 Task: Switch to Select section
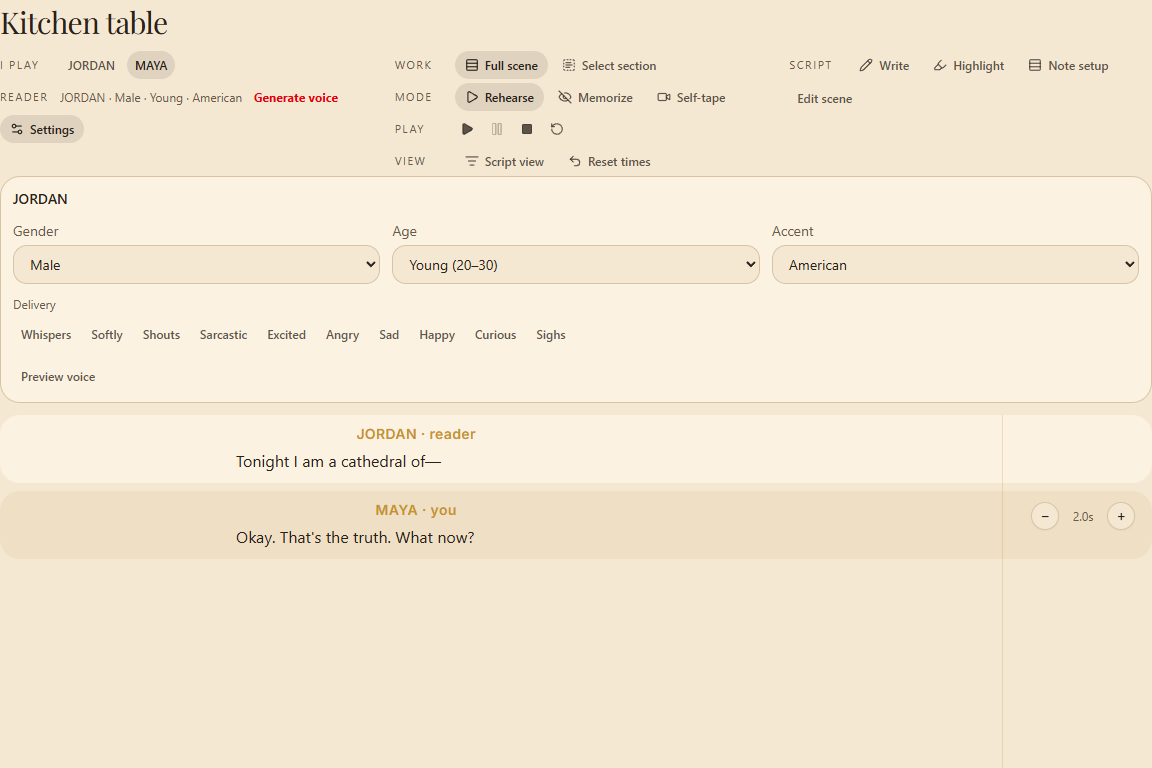(x=609, y=65)
